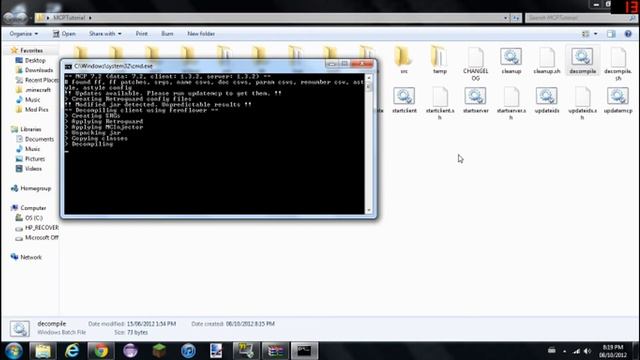Click Print in the Explorer toolbar
The image size is (640, 360).
(x=142, y=34)
